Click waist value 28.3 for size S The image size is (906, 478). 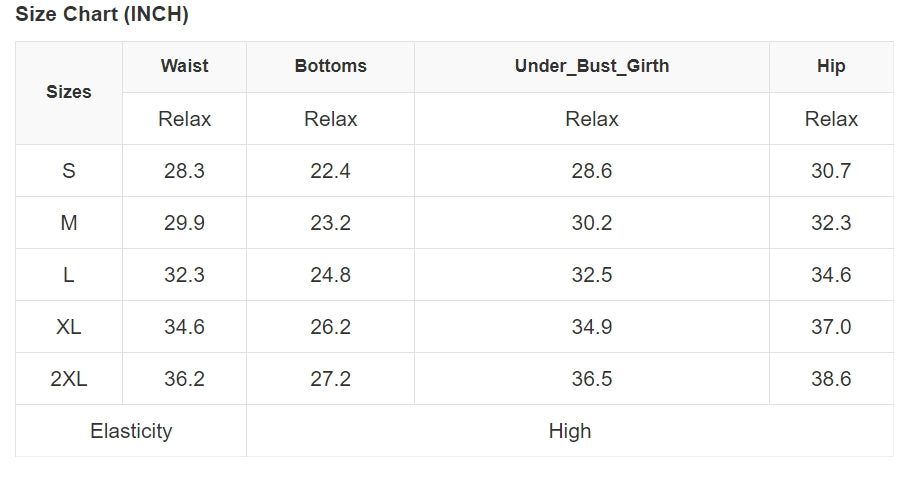coord(185,171)
